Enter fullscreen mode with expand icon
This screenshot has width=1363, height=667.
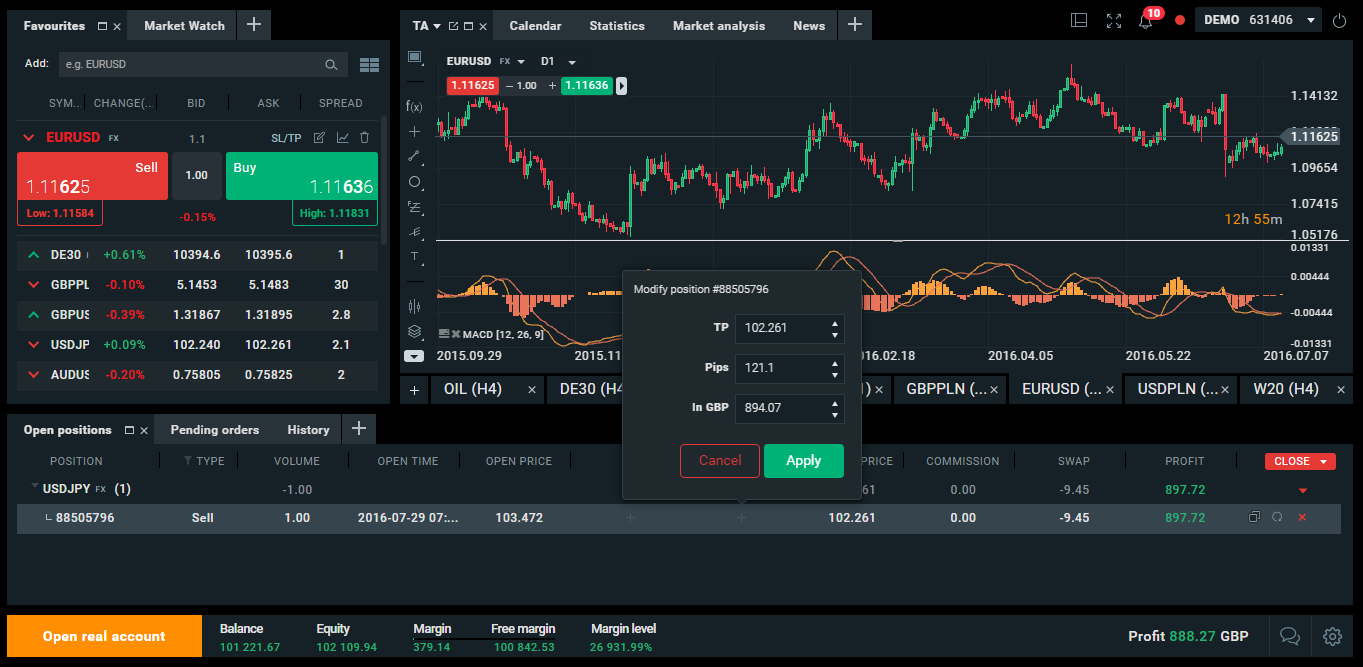pyautogui.click(x=1114, y=21)
